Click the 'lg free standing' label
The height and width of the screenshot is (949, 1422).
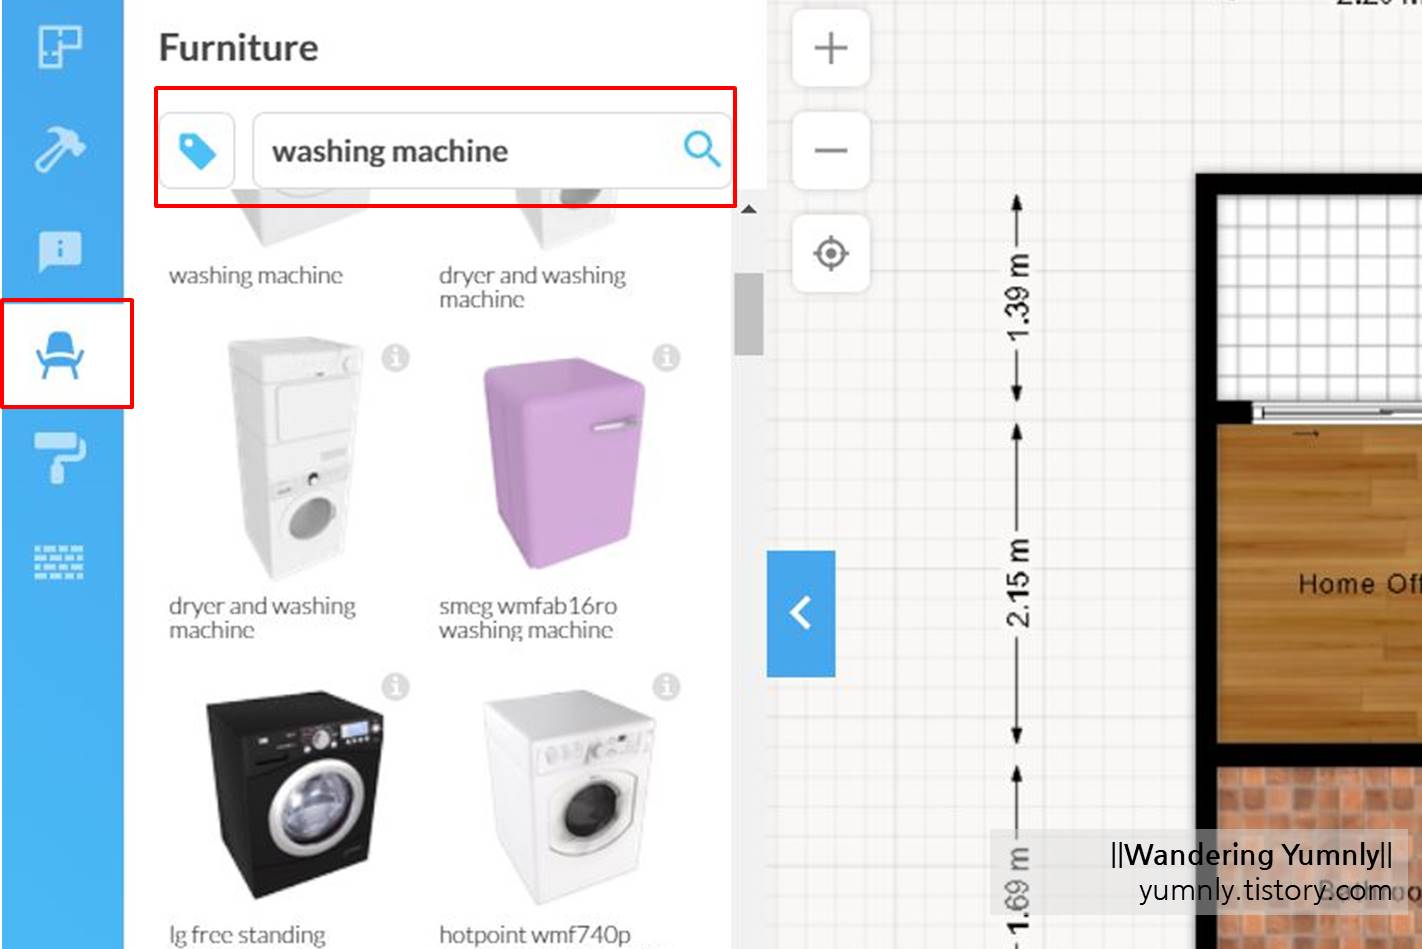tap(247, 935)
